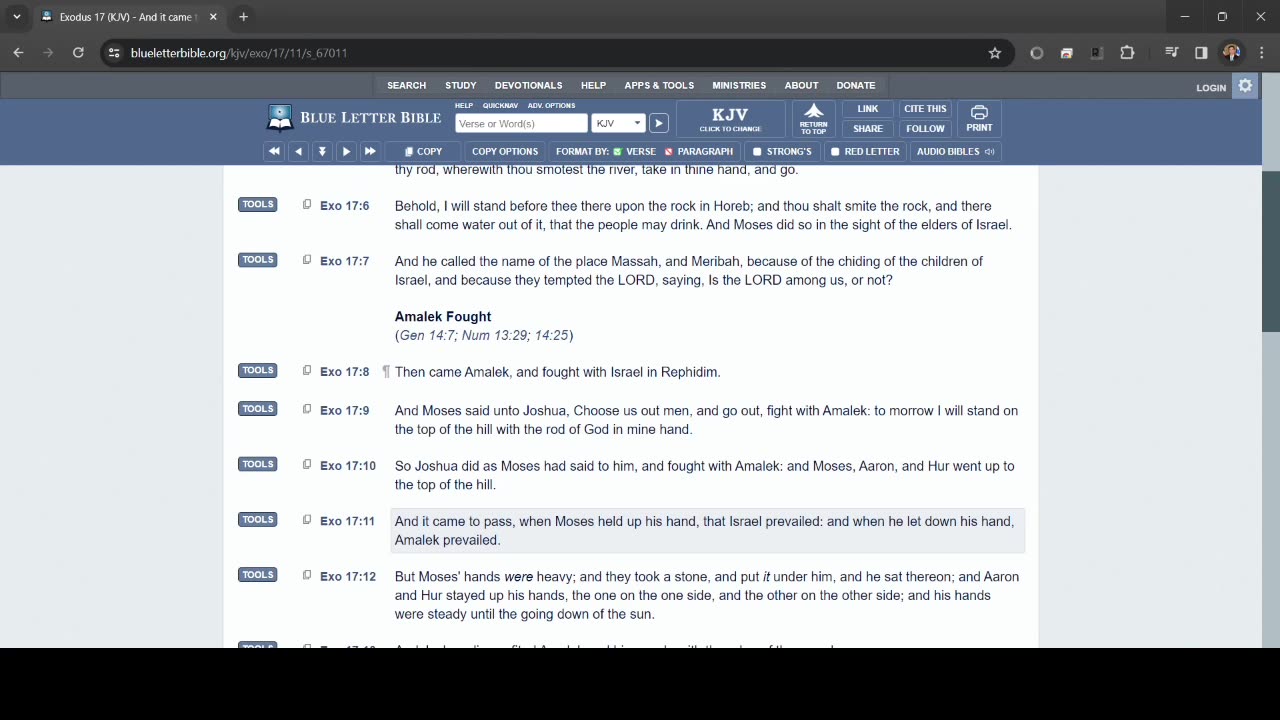Screen dimensions: 1280x720
Task: Go to next chapter arrow
Action: click(346, 151)
